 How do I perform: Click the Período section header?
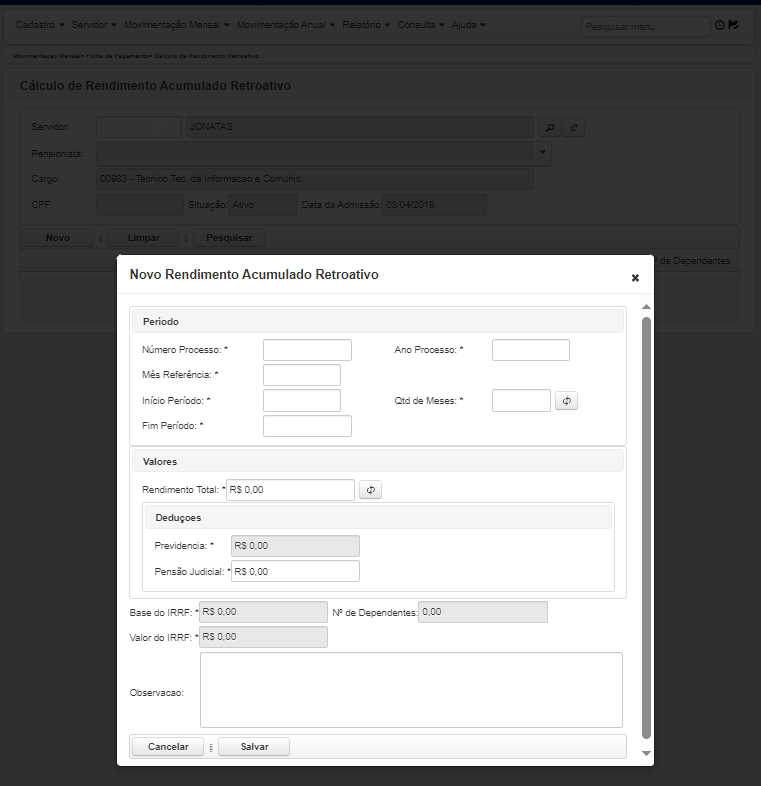(378, 321)
